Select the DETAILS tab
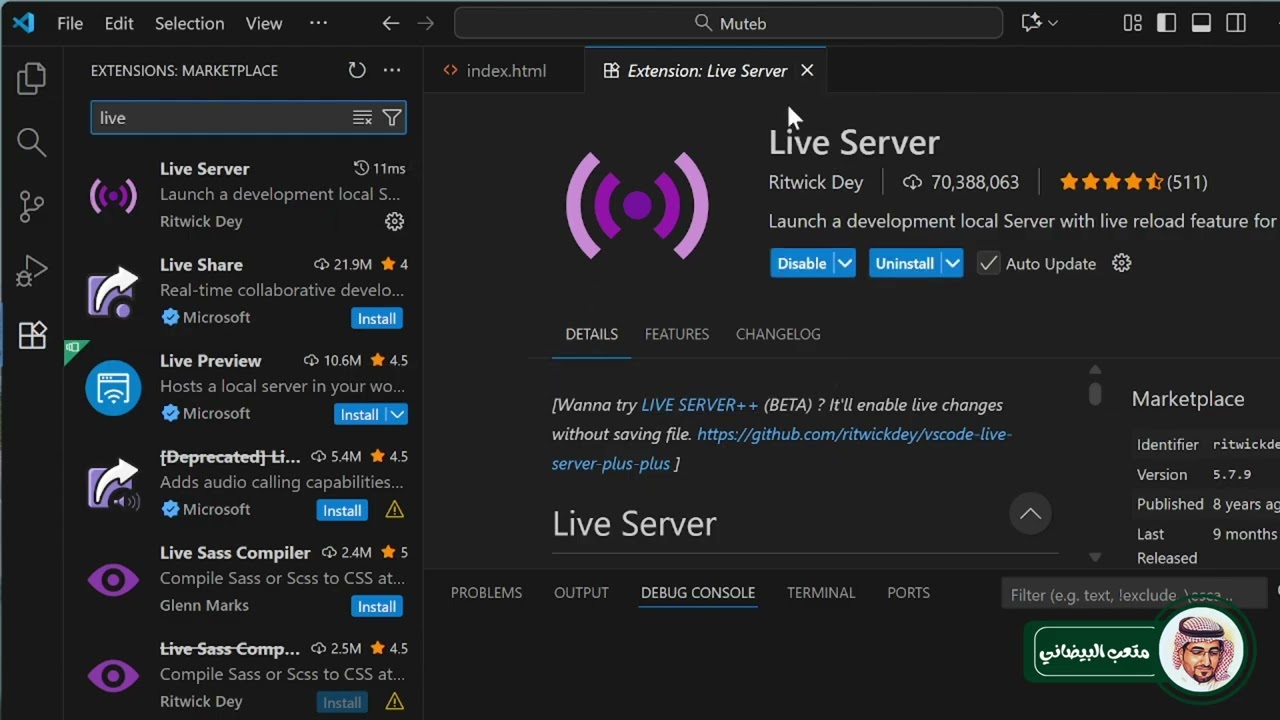Image resolution: width=1280 pixels, height=720 pixels. pos(592,334)
